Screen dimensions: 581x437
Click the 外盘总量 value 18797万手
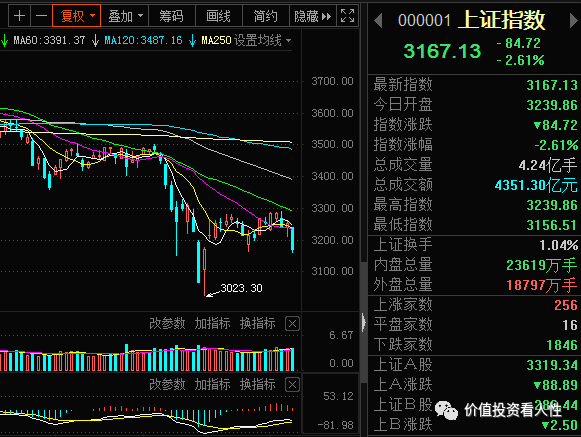click(x=542, y=285)
